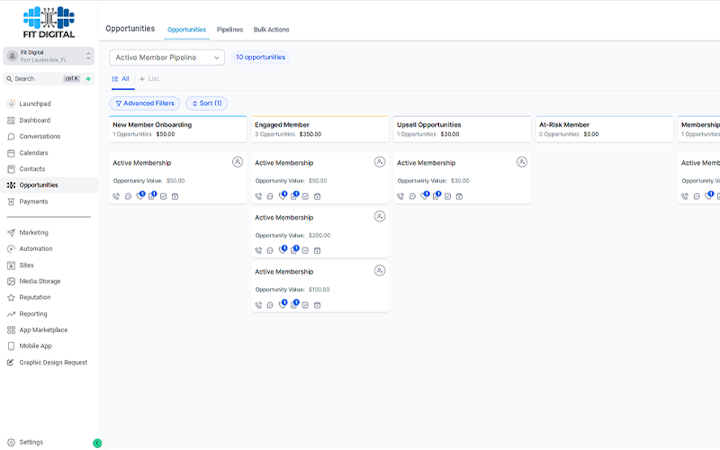720x450 pixels.
Task: Open Settings at the sidebar bottom
Action: click(x=31, y=442)
